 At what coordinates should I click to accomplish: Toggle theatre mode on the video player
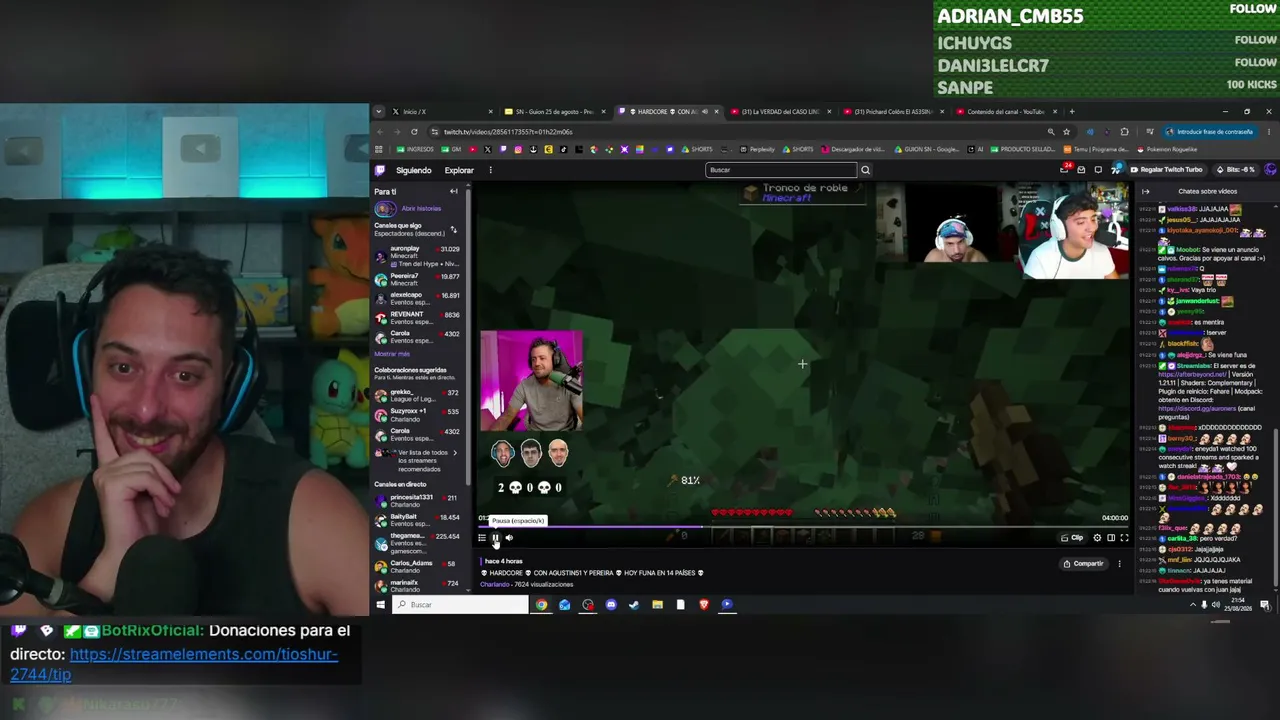1110,538
